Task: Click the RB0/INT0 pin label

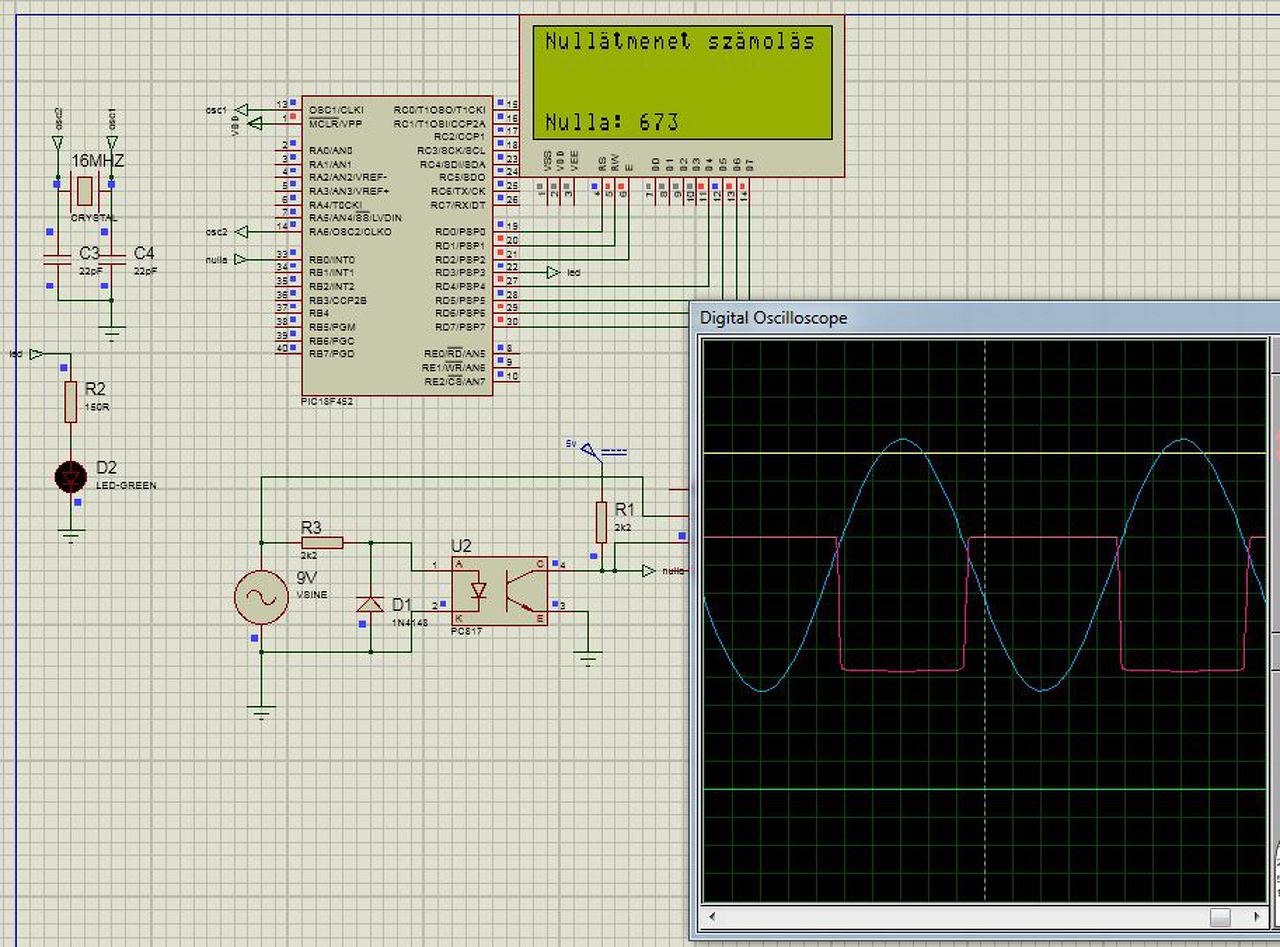Action: [x=330, y=259]
